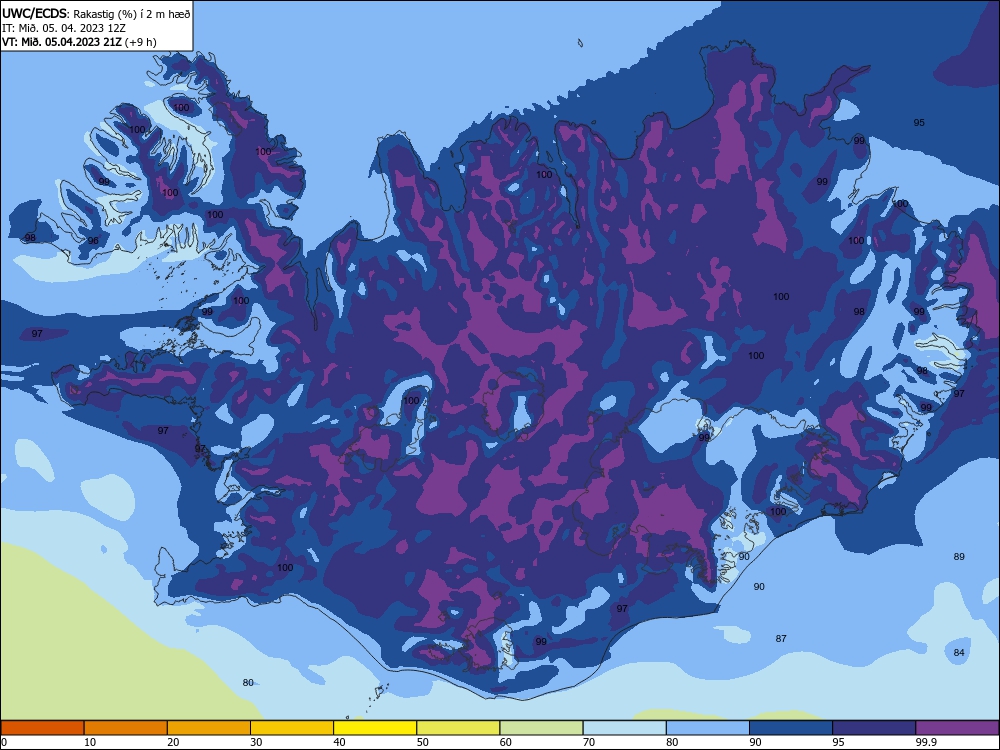This screenshot has width=1000, height=750.
Task: Click the legend tick label '99.9'
Action: [x=926, y=742]
